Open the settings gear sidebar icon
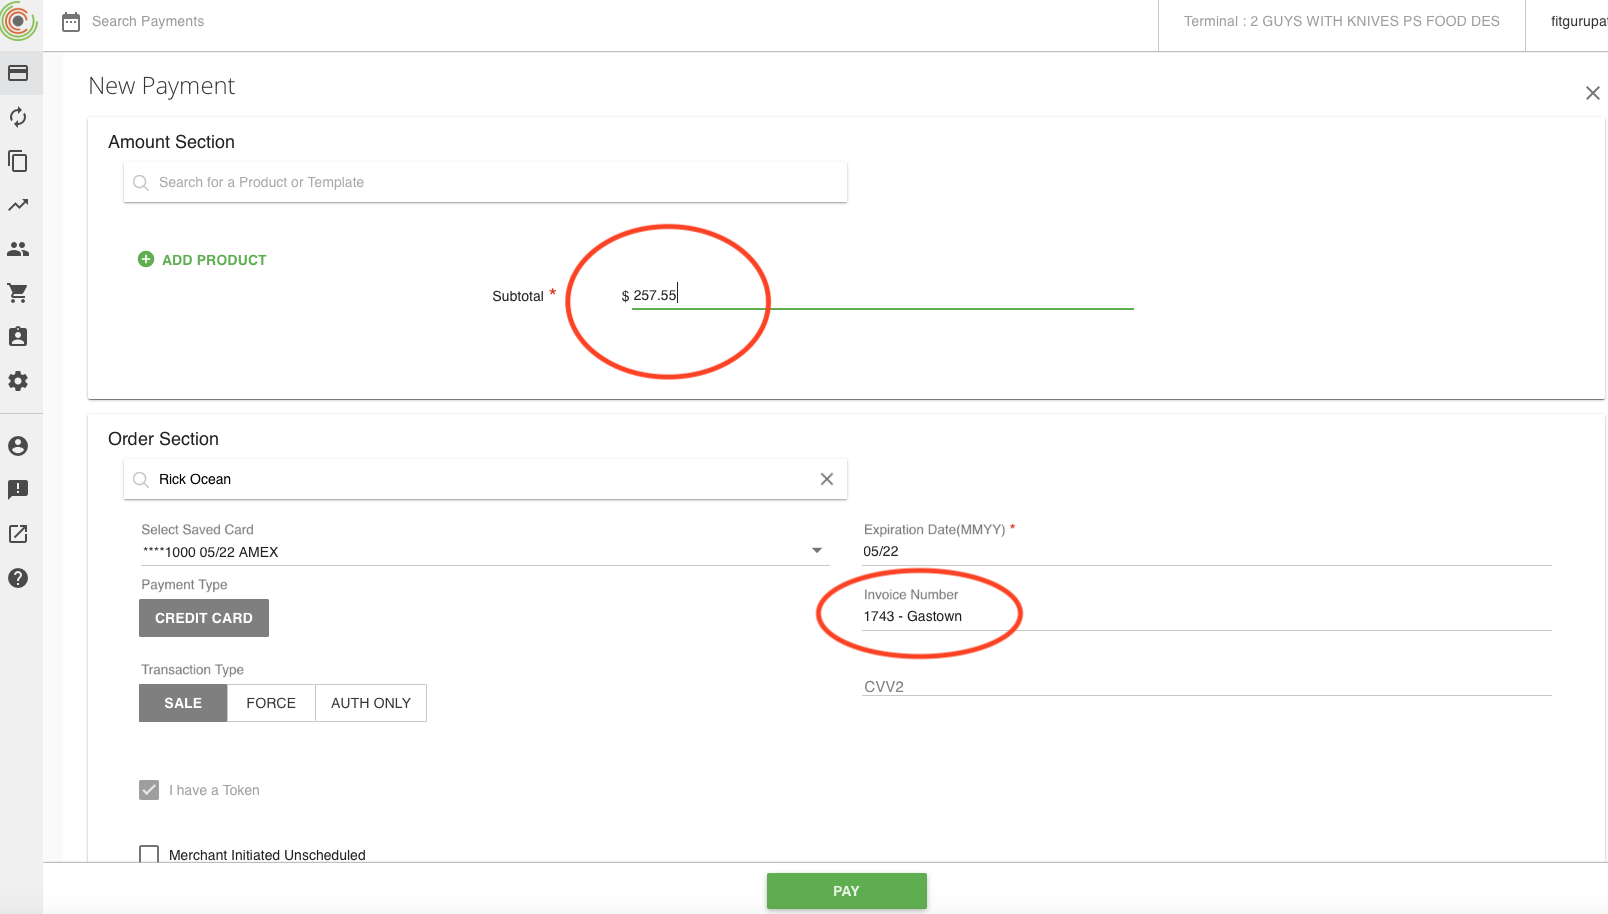The height and width of the screenshot is (914, 1608). point(18,381)
